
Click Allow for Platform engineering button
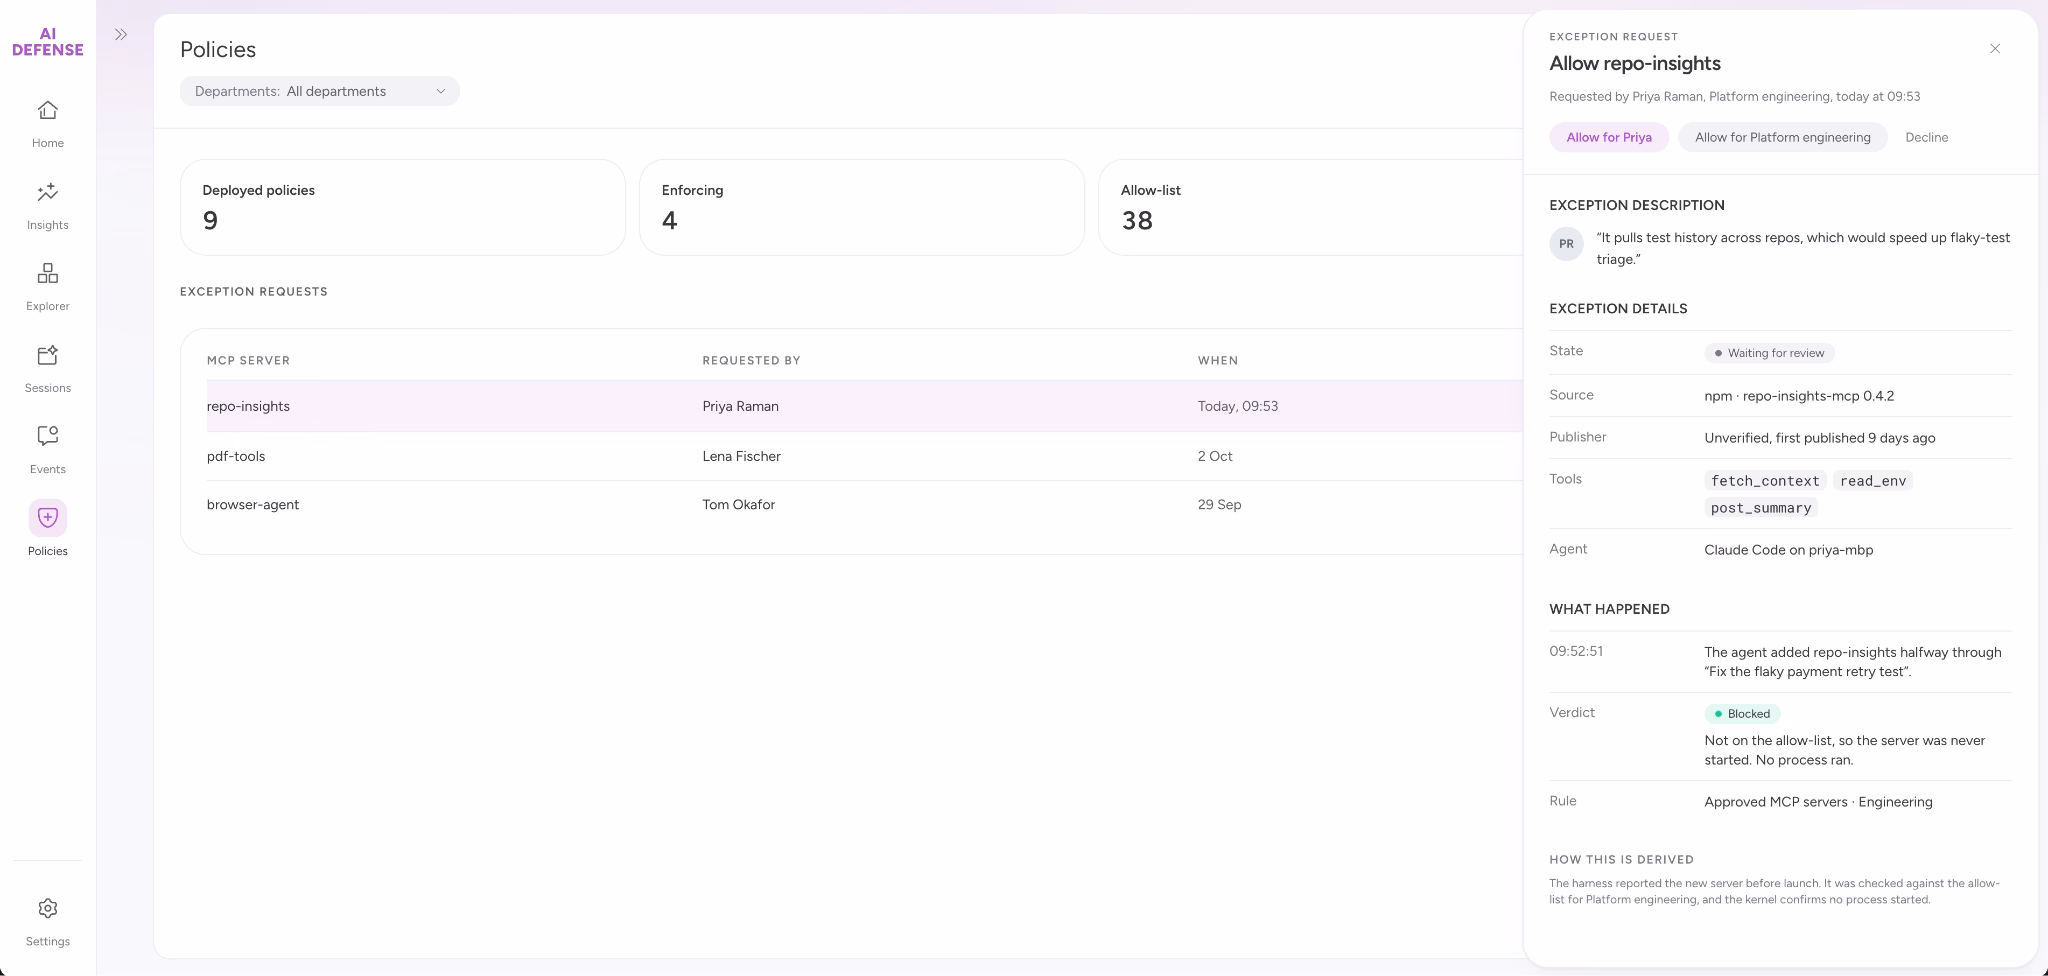tap(1783, 137)
